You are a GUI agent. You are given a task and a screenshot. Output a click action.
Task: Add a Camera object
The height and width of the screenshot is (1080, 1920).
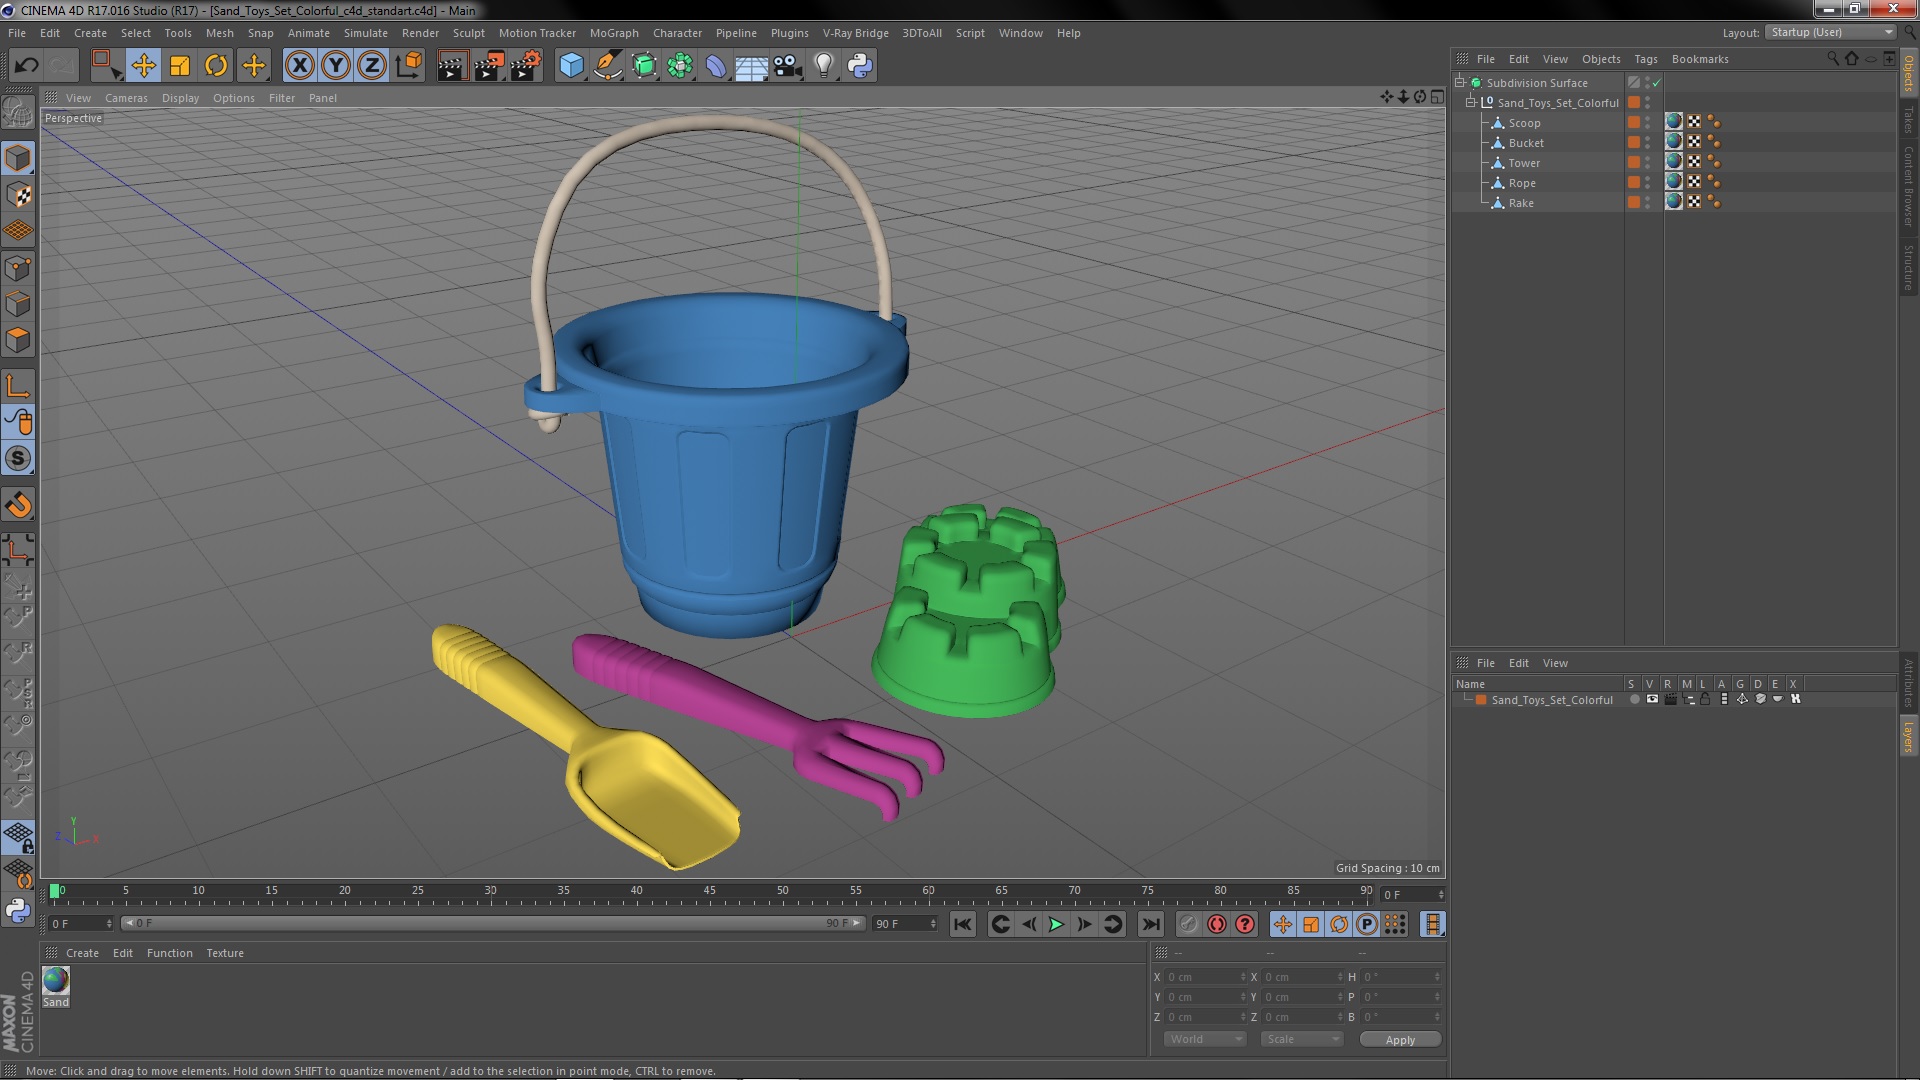click(x=788, y=66)
